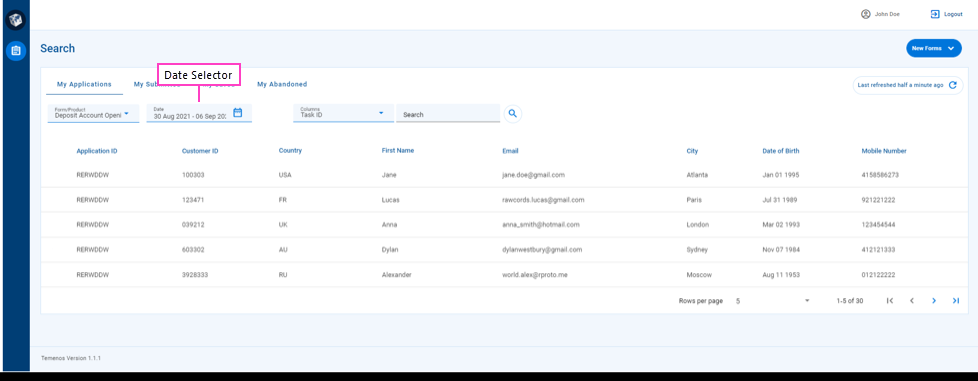The image size is (978, 381).
Task: Sort by Mobile Number column header
Action: point(884,151)
